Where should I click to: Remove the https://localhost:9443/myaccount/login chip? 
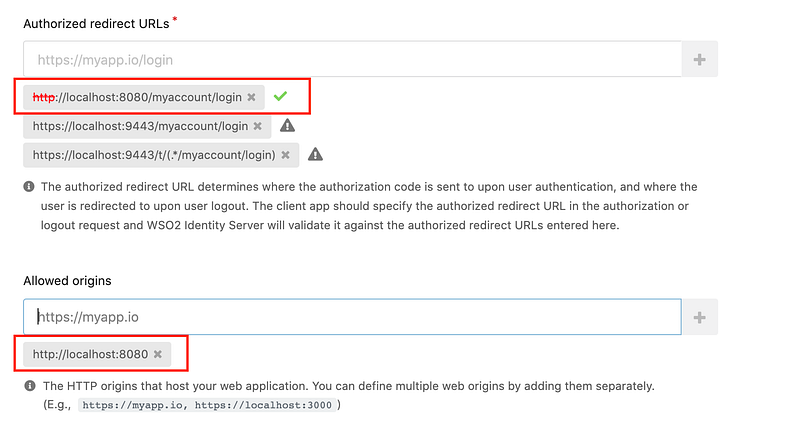[258, 126]
